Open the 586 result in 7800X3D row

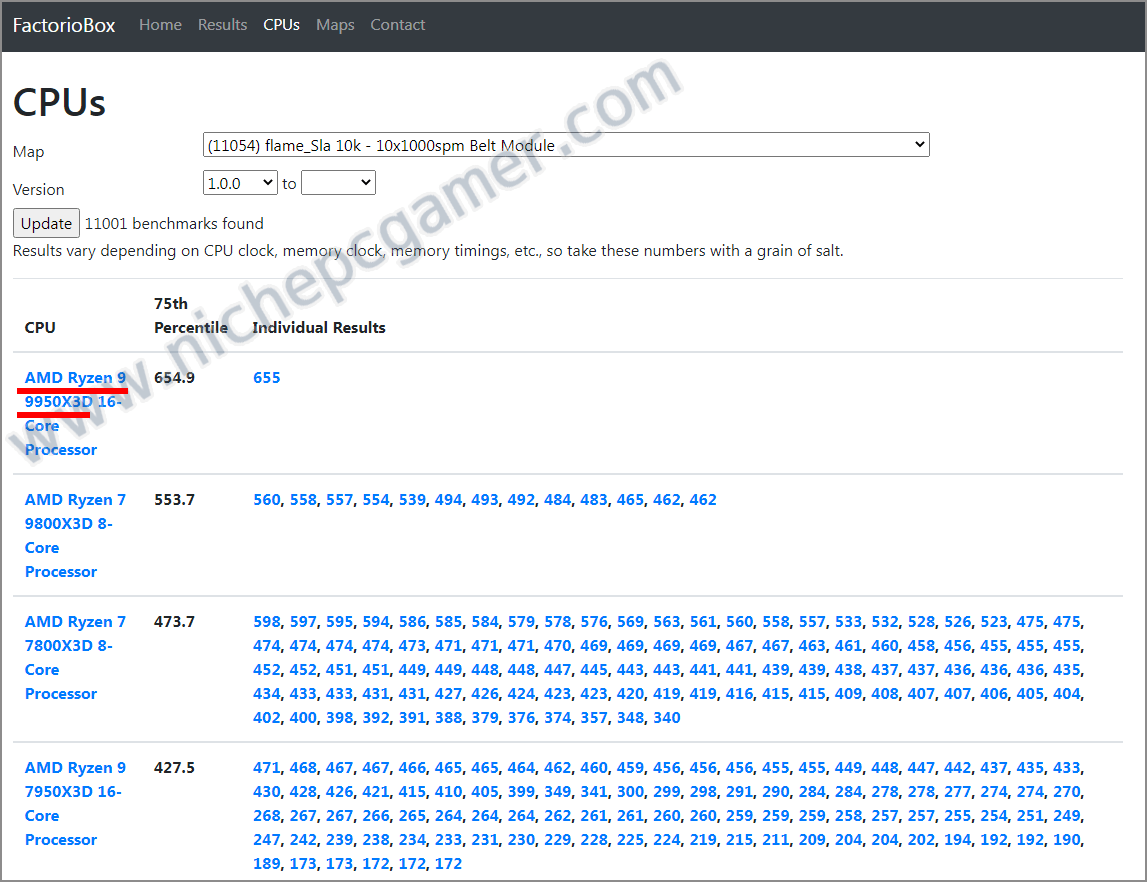pos(412,622)
